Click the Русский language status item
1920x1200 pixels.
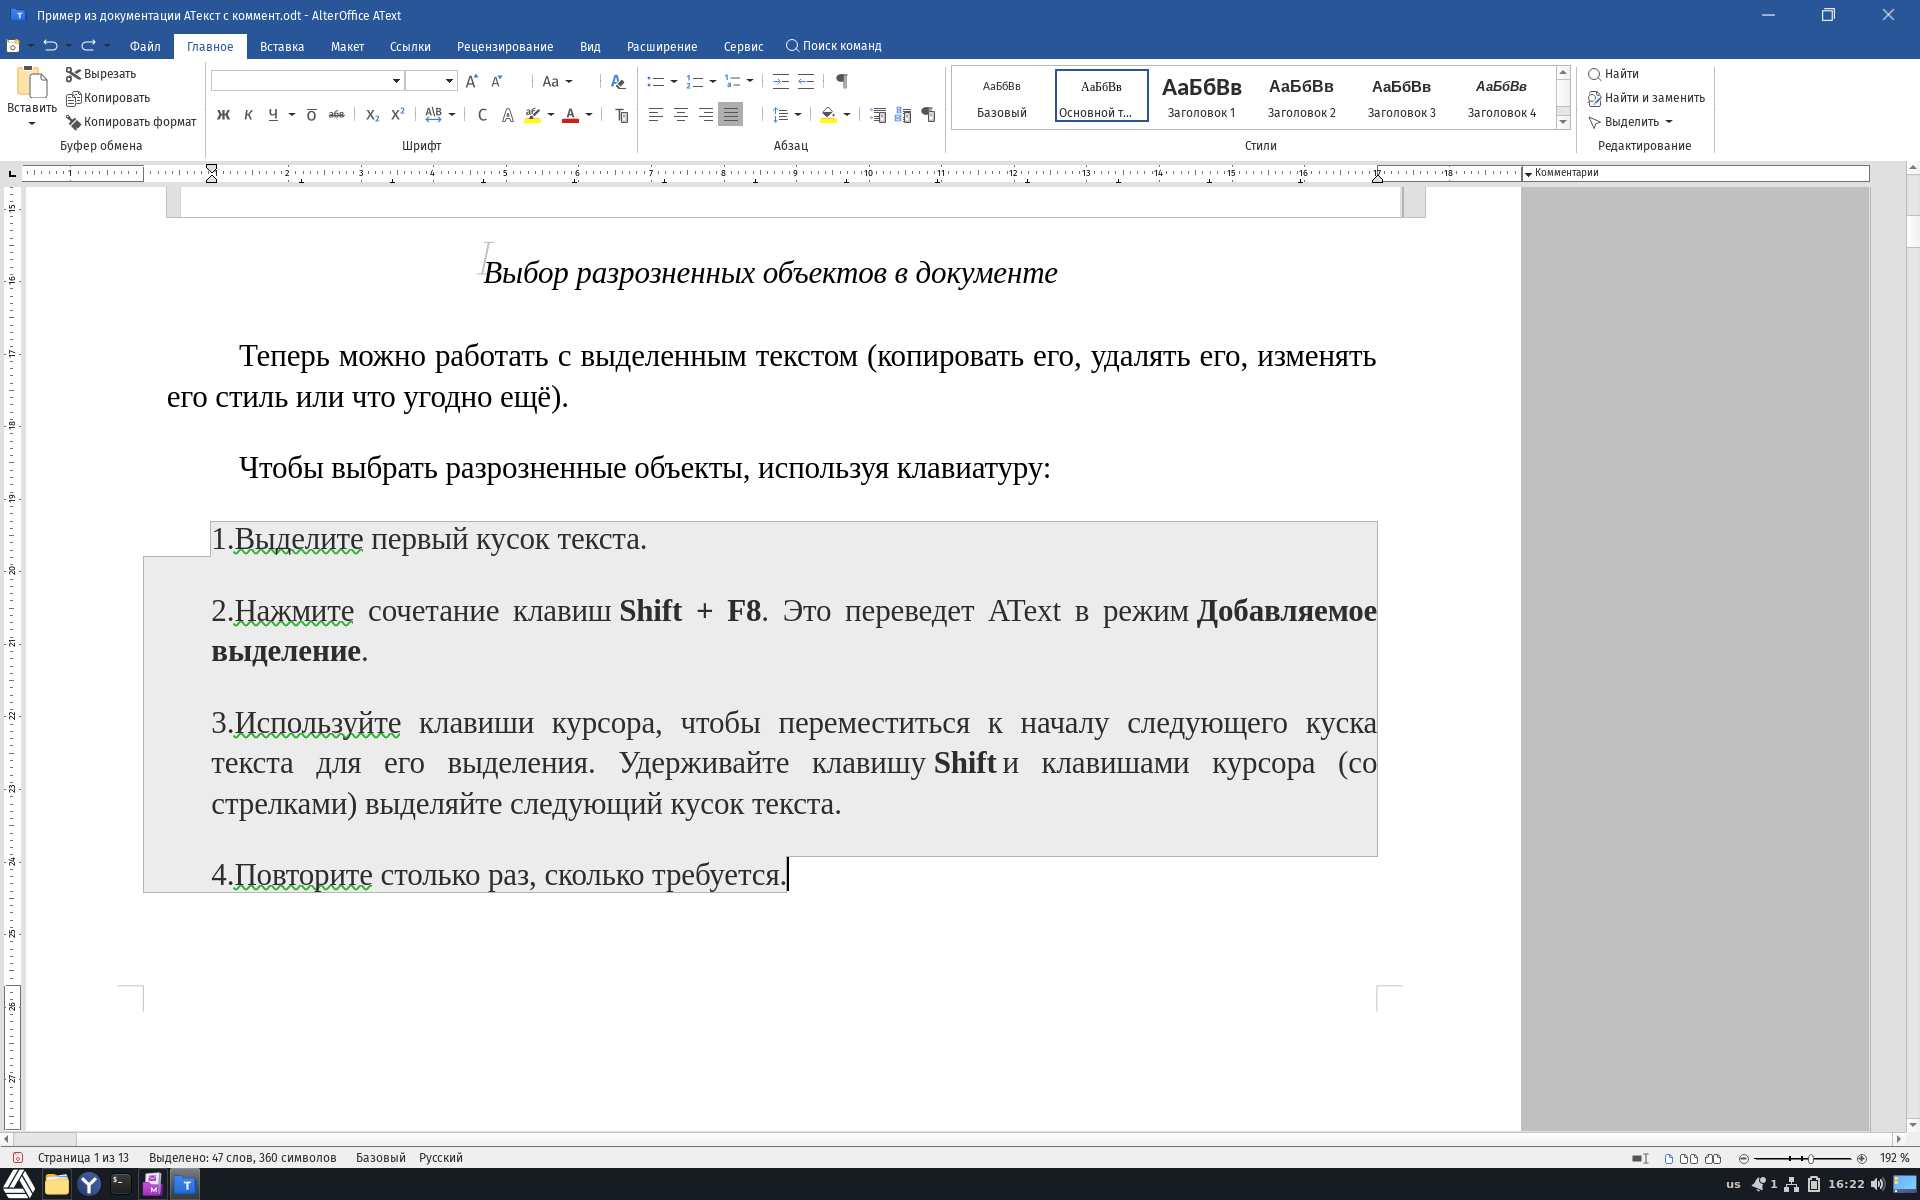coord(441,1158)
